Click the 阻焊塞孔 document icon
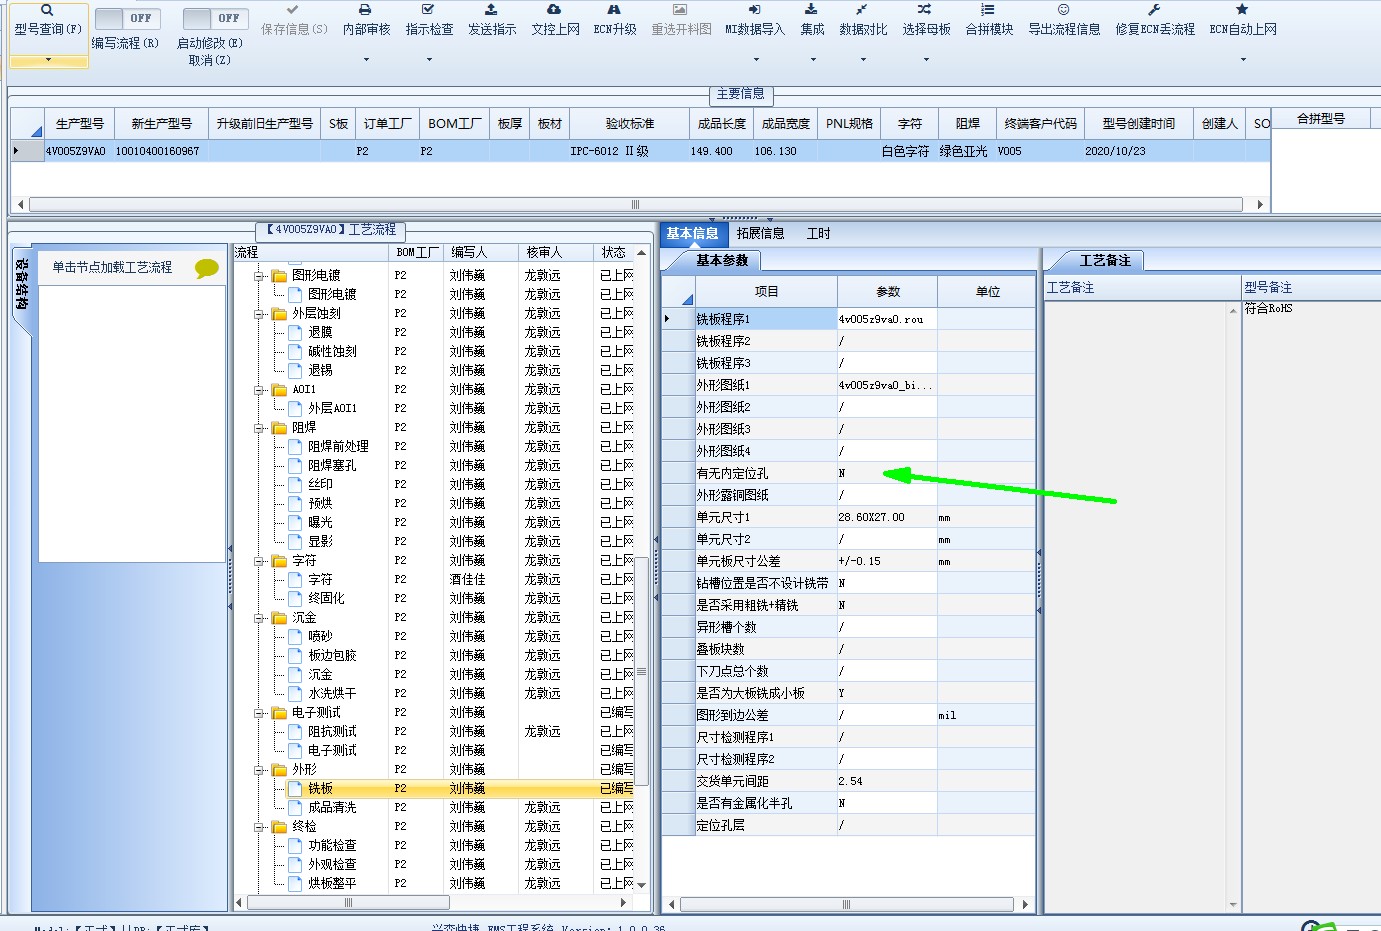Image resolution: width=1381 pixels, height=931 pixels. click(x=295, y=465)
